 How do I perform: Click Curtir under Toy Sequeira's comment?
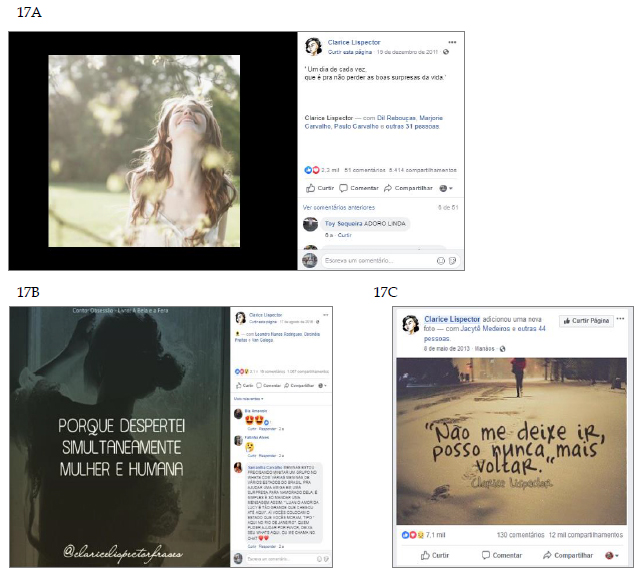(344, 235)
